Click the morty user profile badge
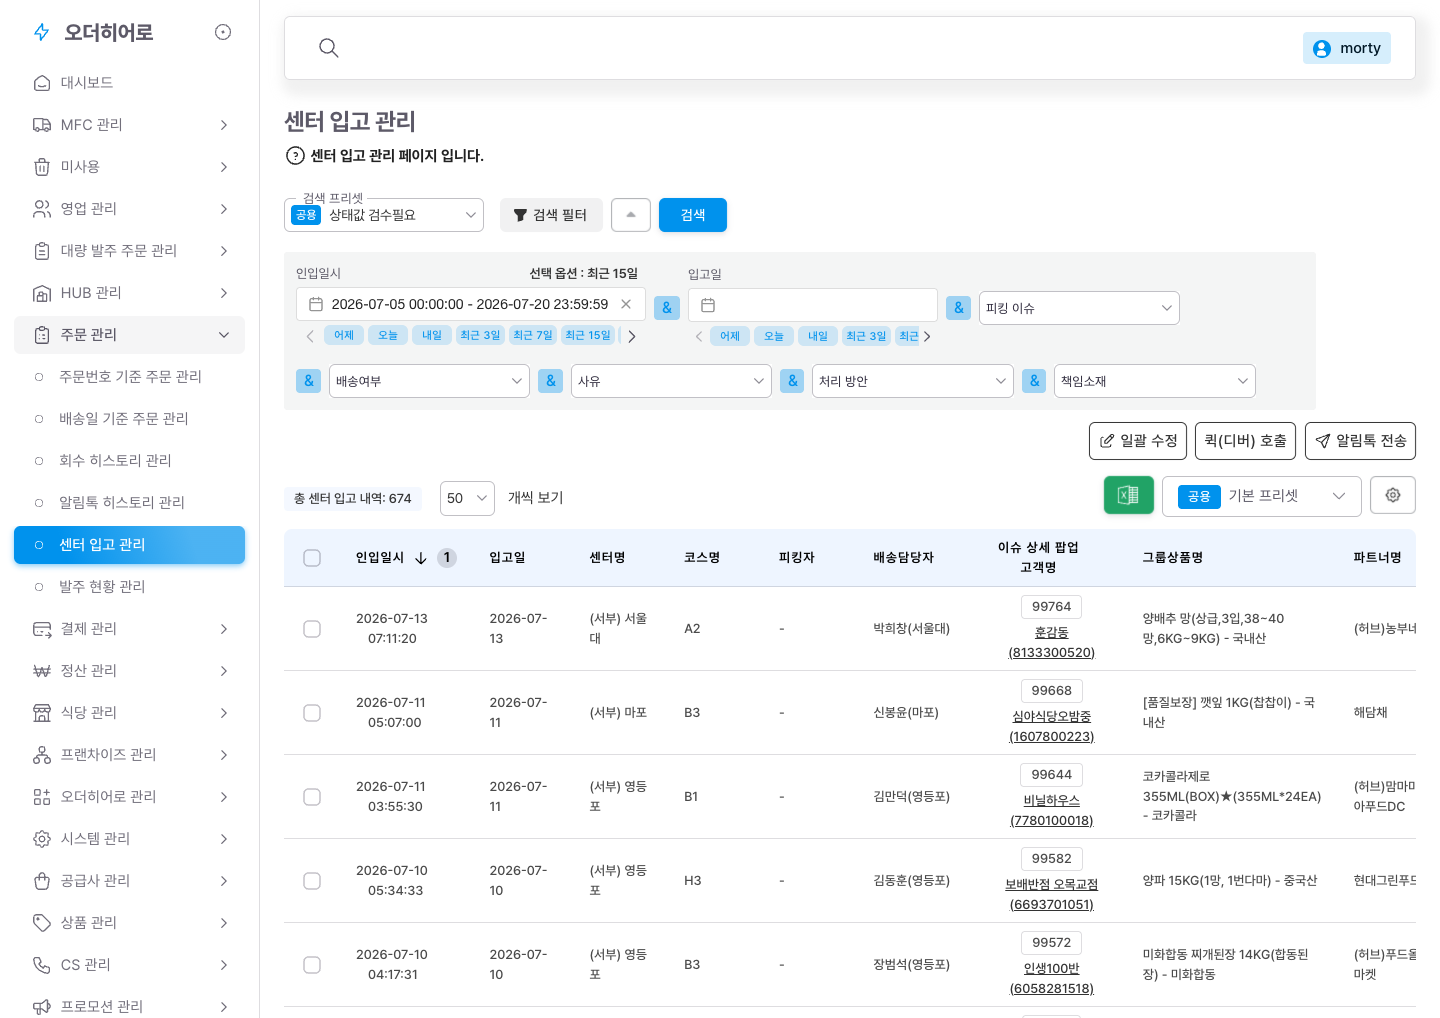This screenshot has height=1018, width=1440. [x=1346, y=48]
